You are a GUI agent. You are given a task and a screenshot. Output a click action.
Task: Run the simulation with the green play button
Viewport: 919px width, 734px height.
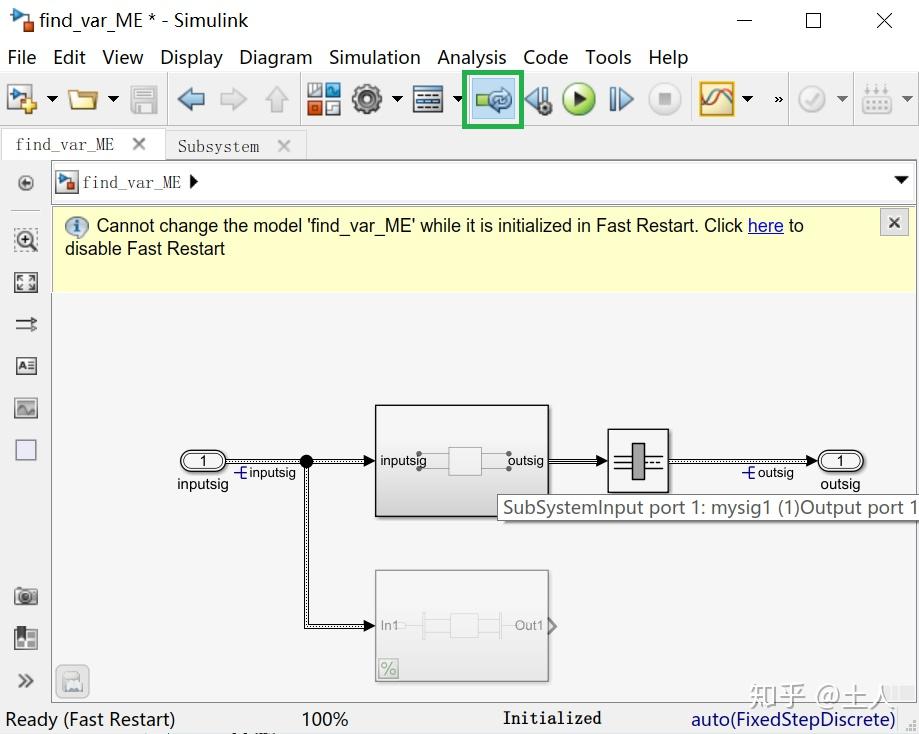(x=579, y=99)
